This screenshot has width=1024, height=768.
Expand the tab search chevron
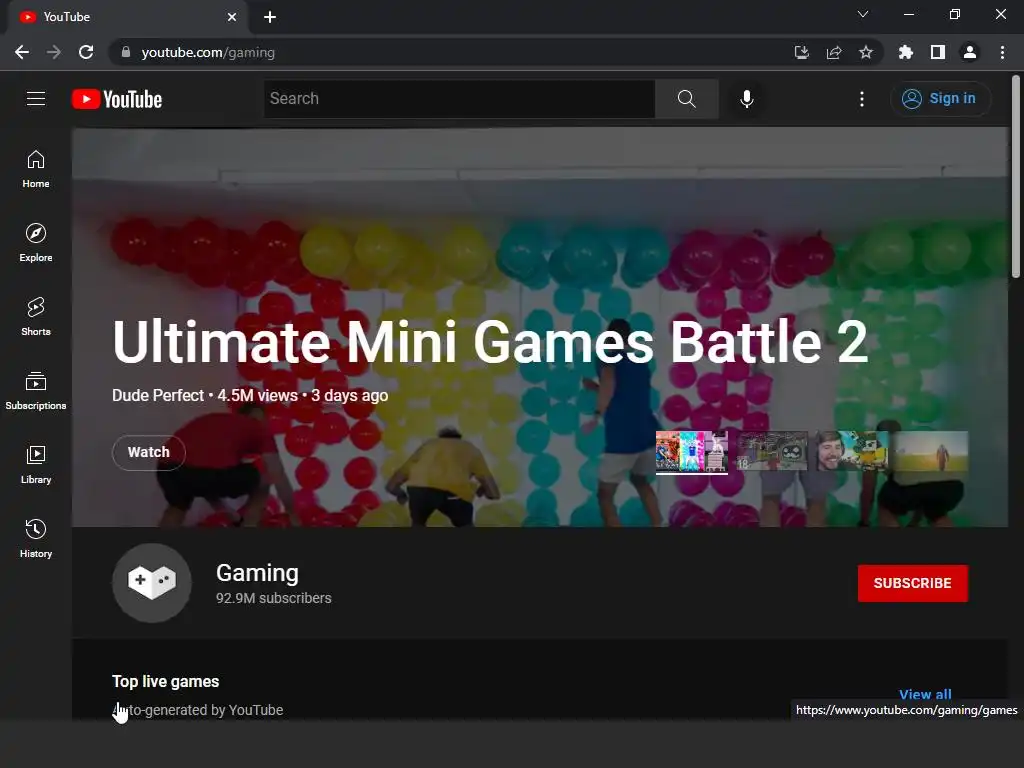863,14
